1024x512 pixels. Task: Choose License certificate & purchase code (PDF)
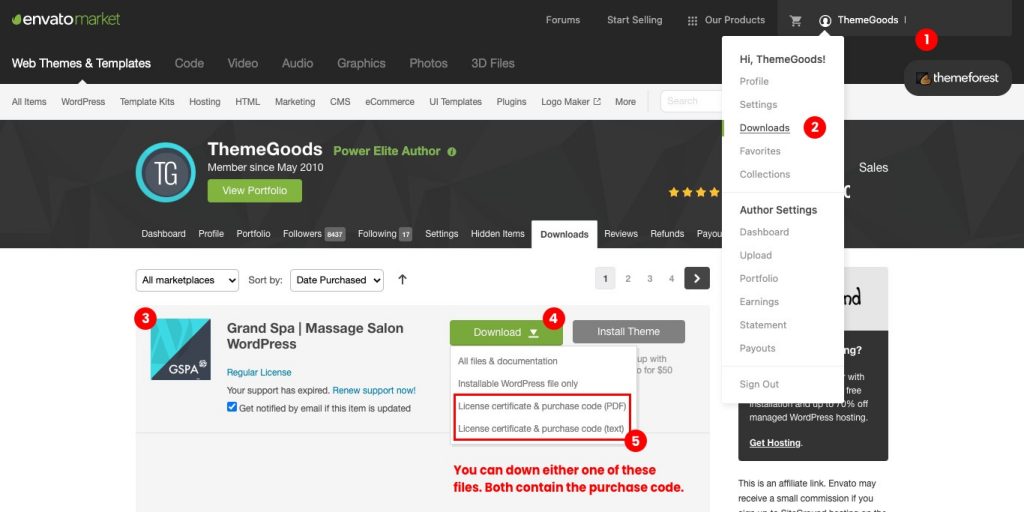[x=542, y=406]
